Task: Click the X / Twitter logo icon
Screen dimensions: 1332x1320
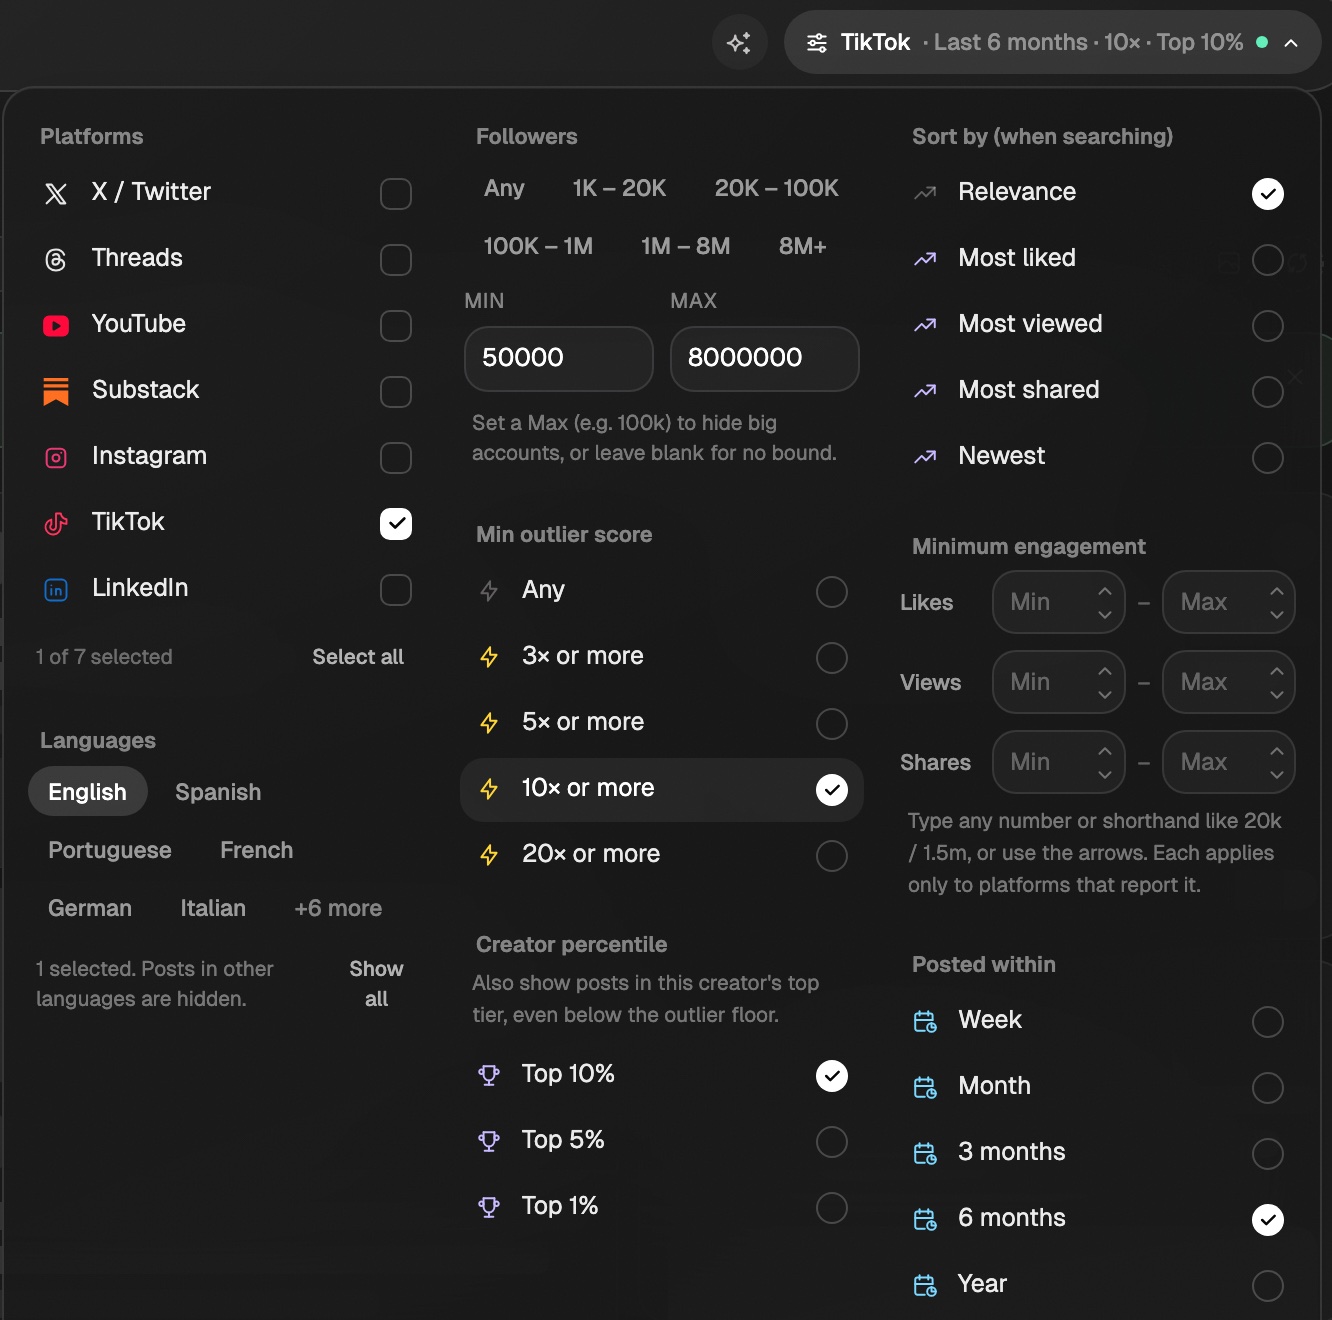Action: pos(56,194)
